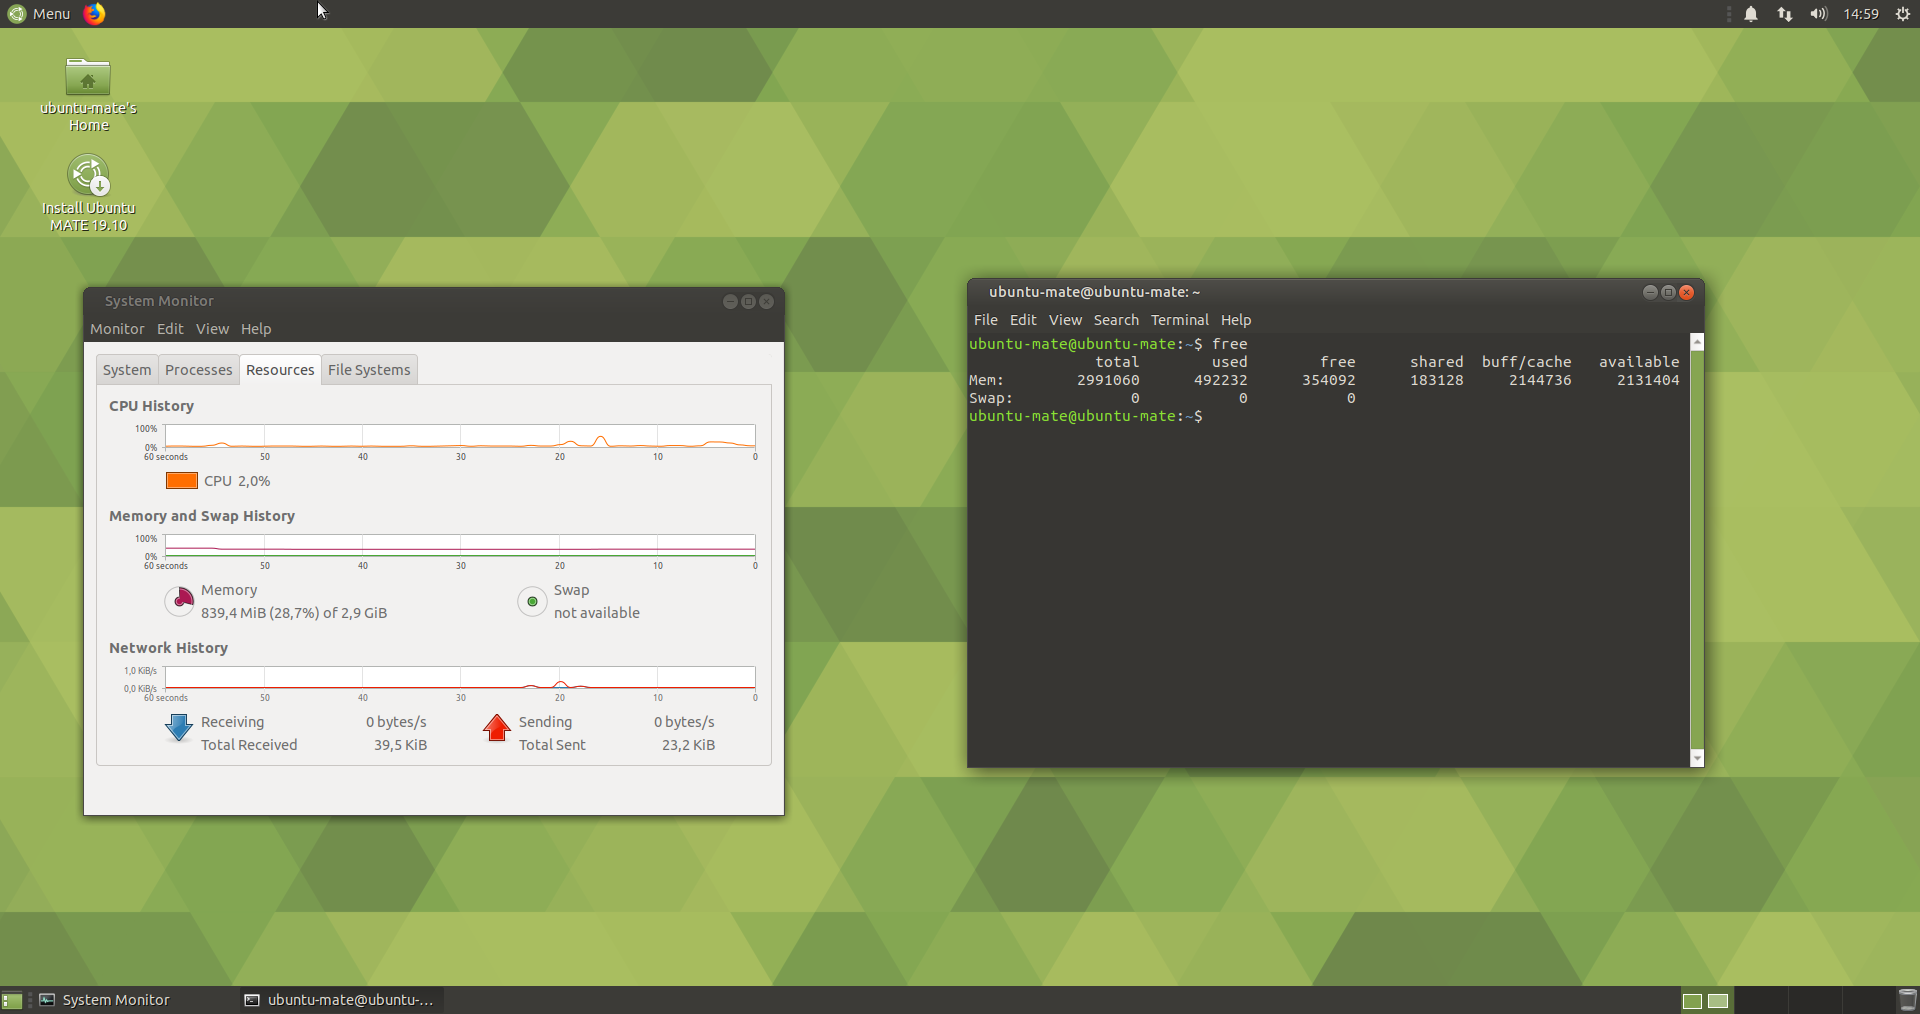1920x1014 pixels.
Task: Click the red Sending arrow icon
Action: 497,728
